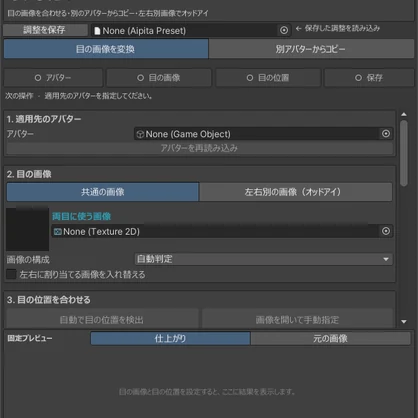
Task: Click the 固定プレビュー label
Action: [30, 338]
